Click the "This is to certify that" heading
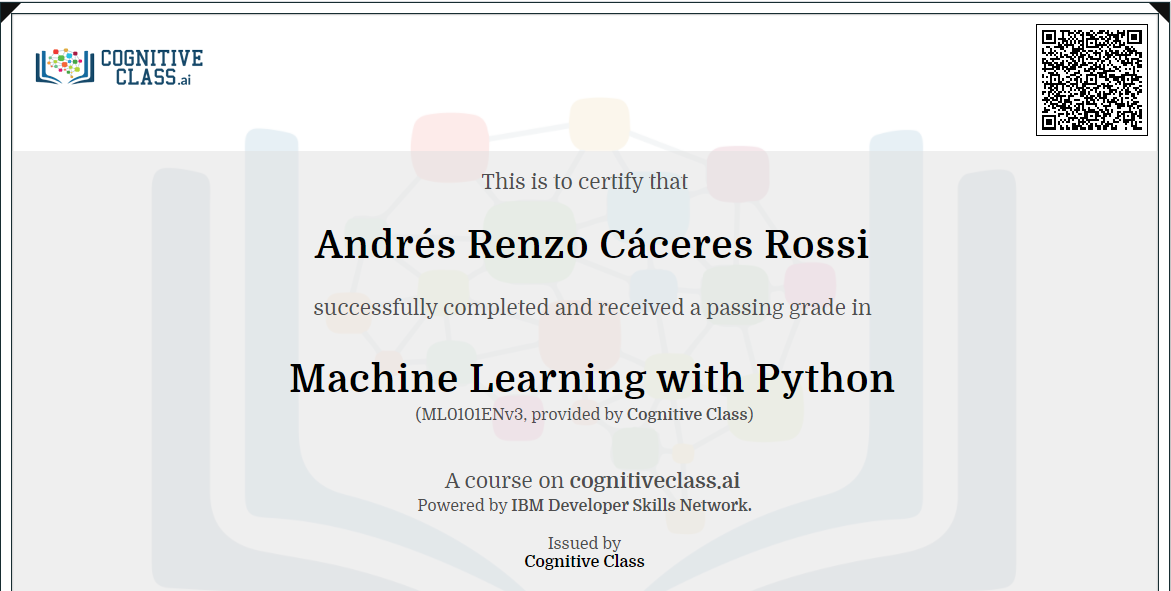 point(585,181)
